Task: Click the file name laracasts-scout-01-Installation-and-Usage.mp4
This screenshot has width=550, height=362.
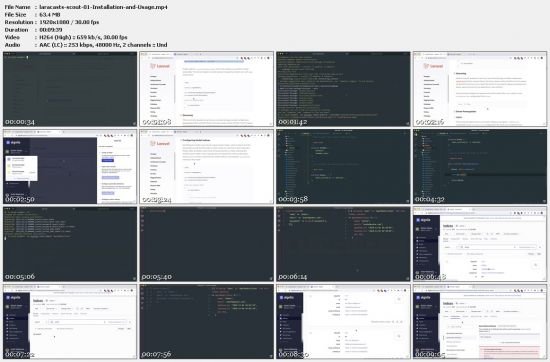Action: (103, 7)
